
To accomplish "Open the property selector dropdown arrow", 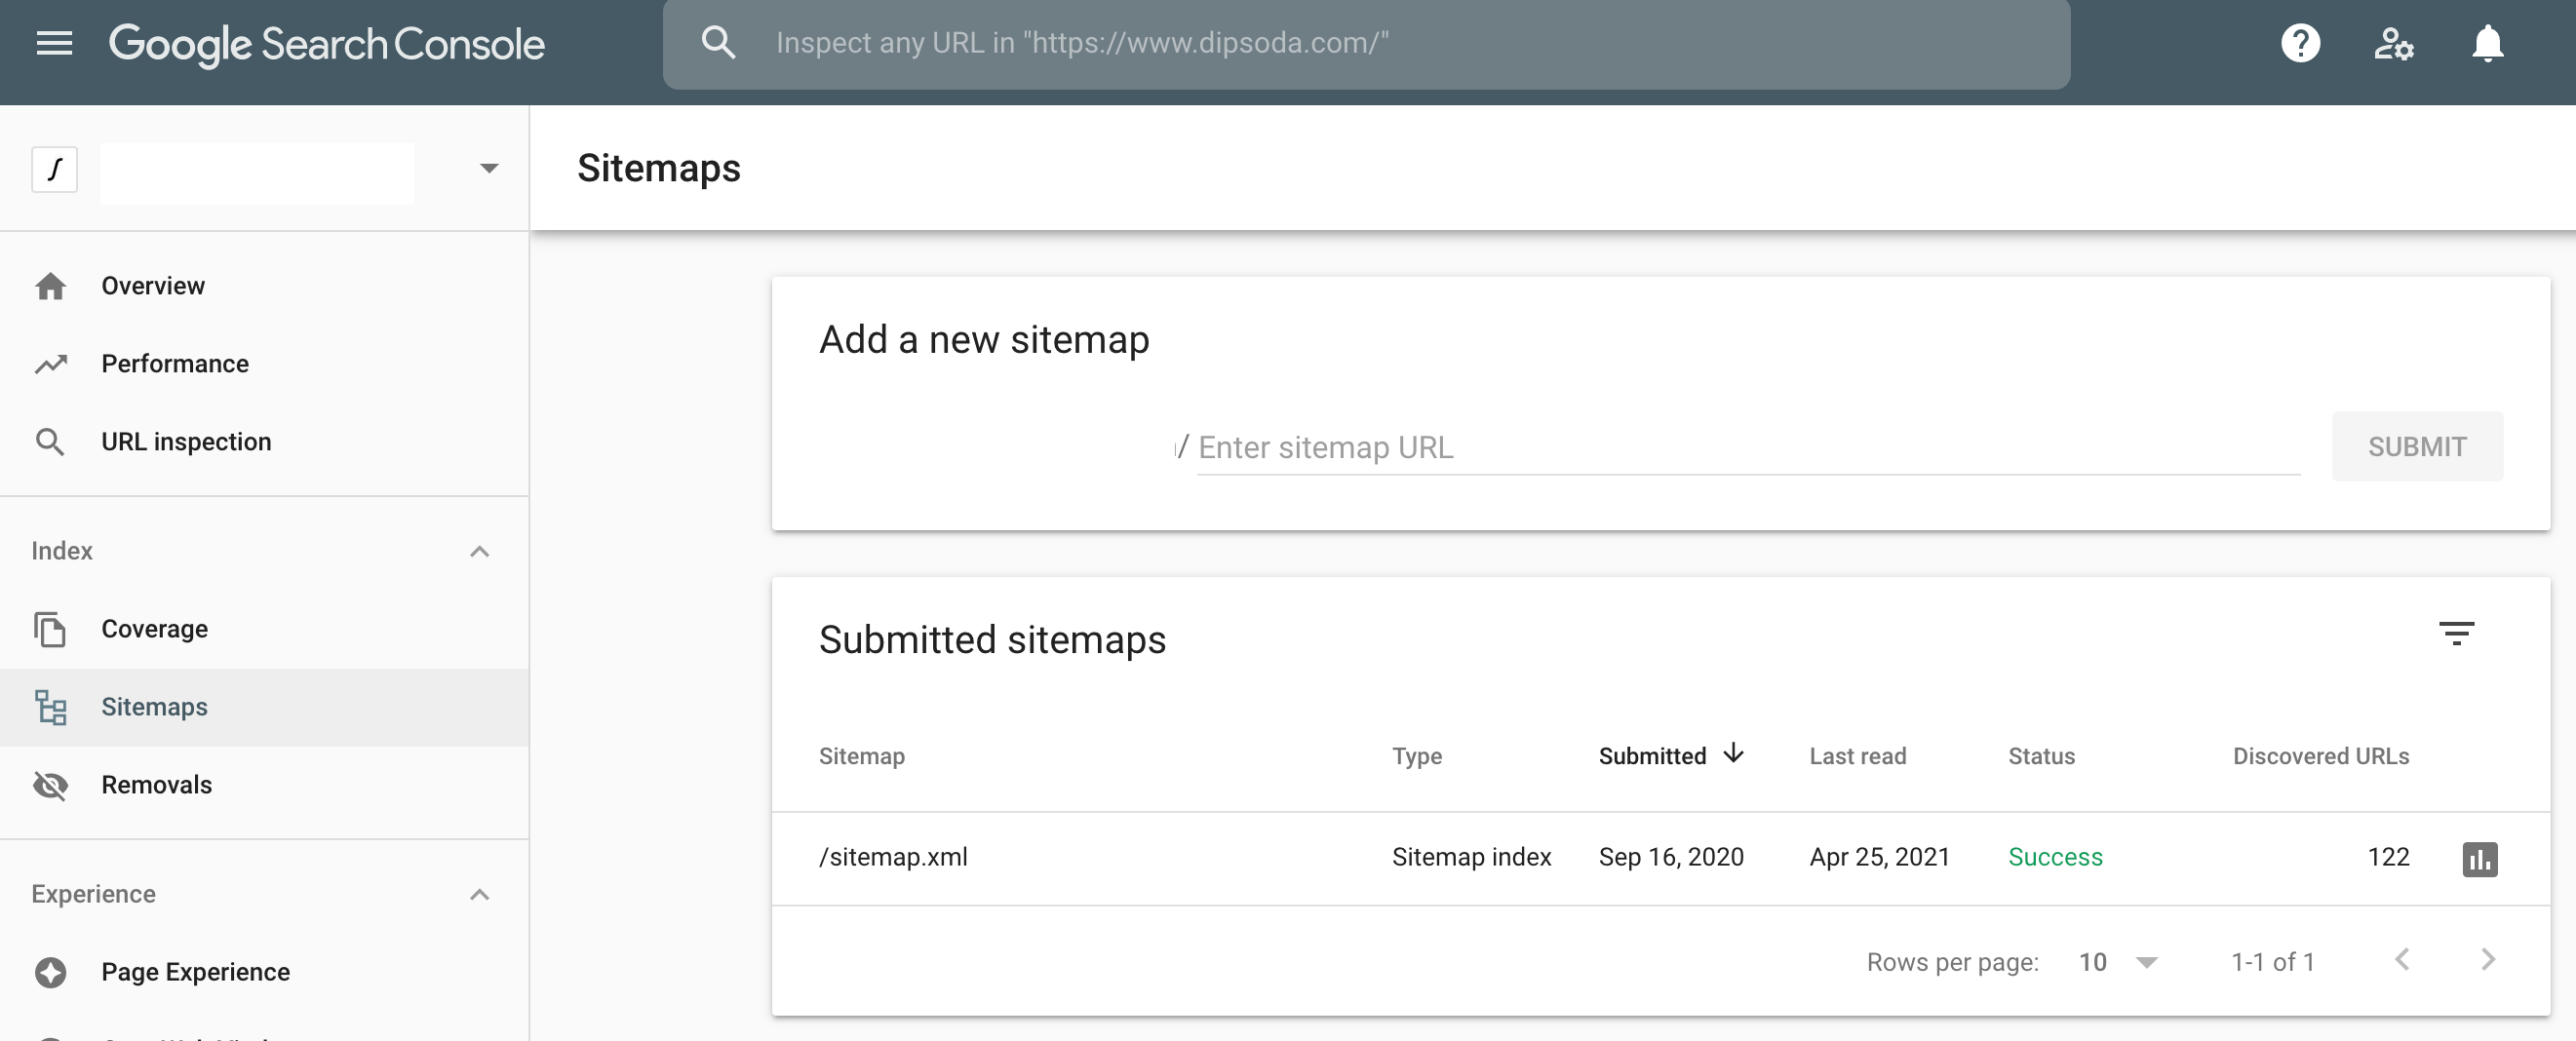I will [489, 168].
